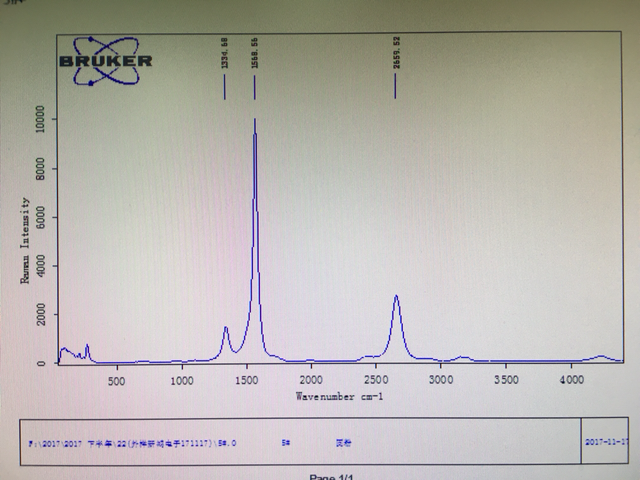This screenshot has width=640, height=480.
Task: Click the Bruker logo in the plot corner
Action: coord(106,61)
